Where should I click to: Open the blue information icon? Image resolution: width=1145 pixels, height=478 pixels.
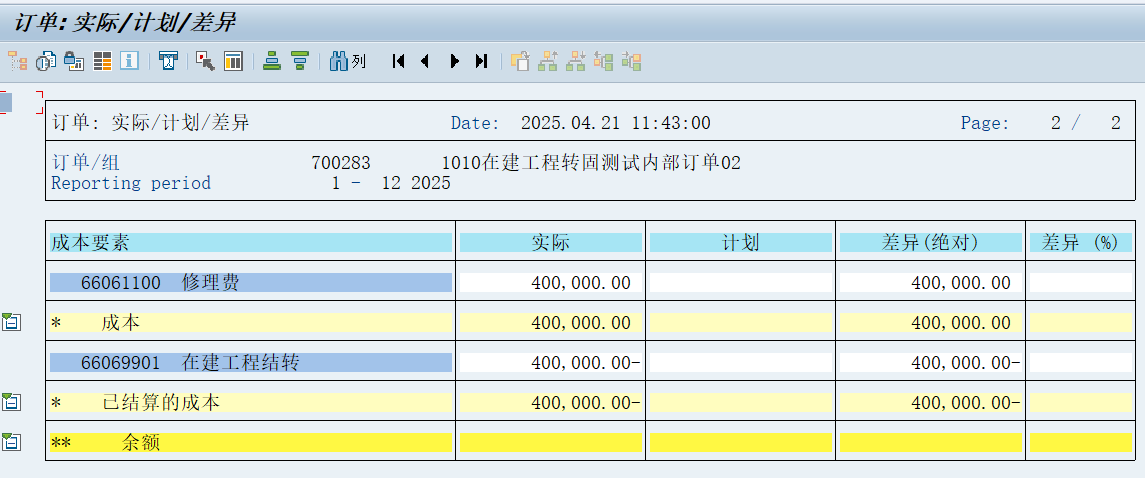pyautogui.click(x=129, y=61)
